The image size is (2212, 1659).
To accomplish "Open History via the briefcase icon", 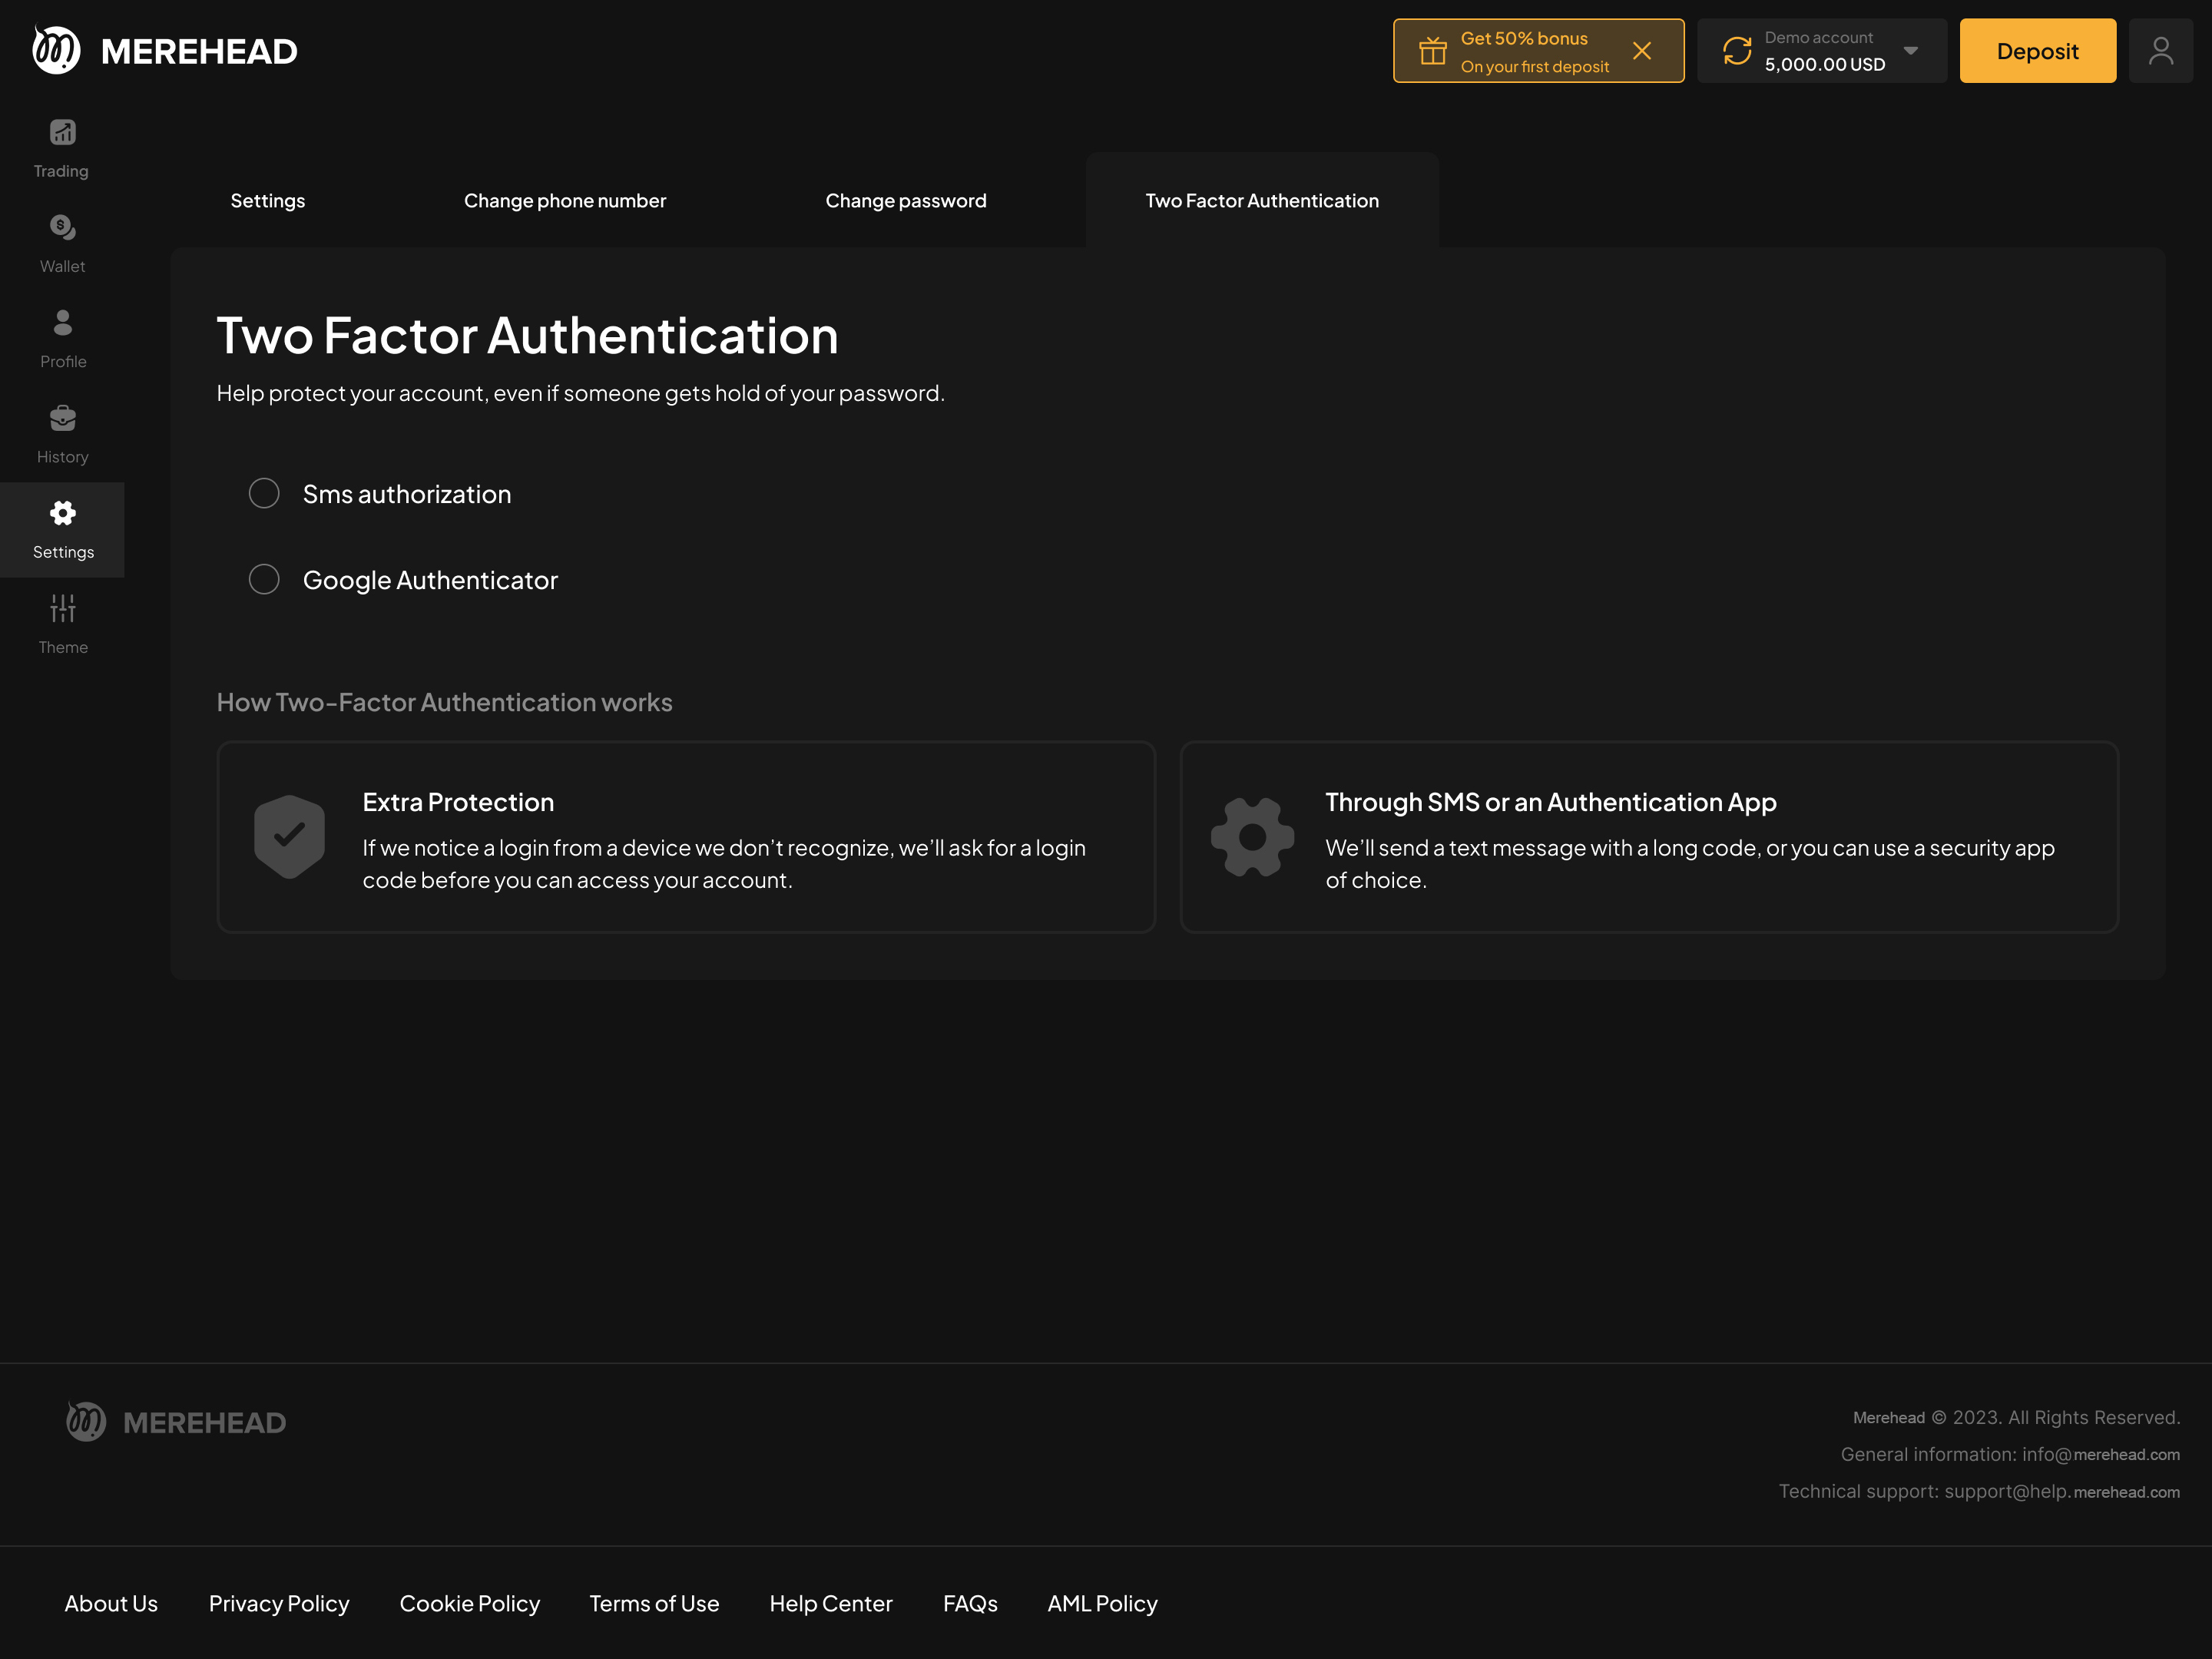I will 62,418.
